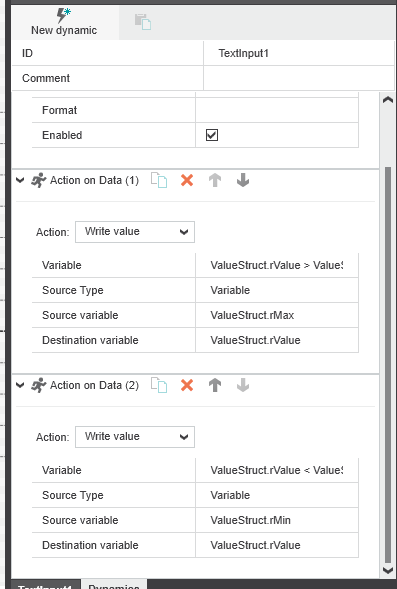Click the running-man icon of Action on Data (1)
Viewport: 397px width, 589px height.
point(39,180)
